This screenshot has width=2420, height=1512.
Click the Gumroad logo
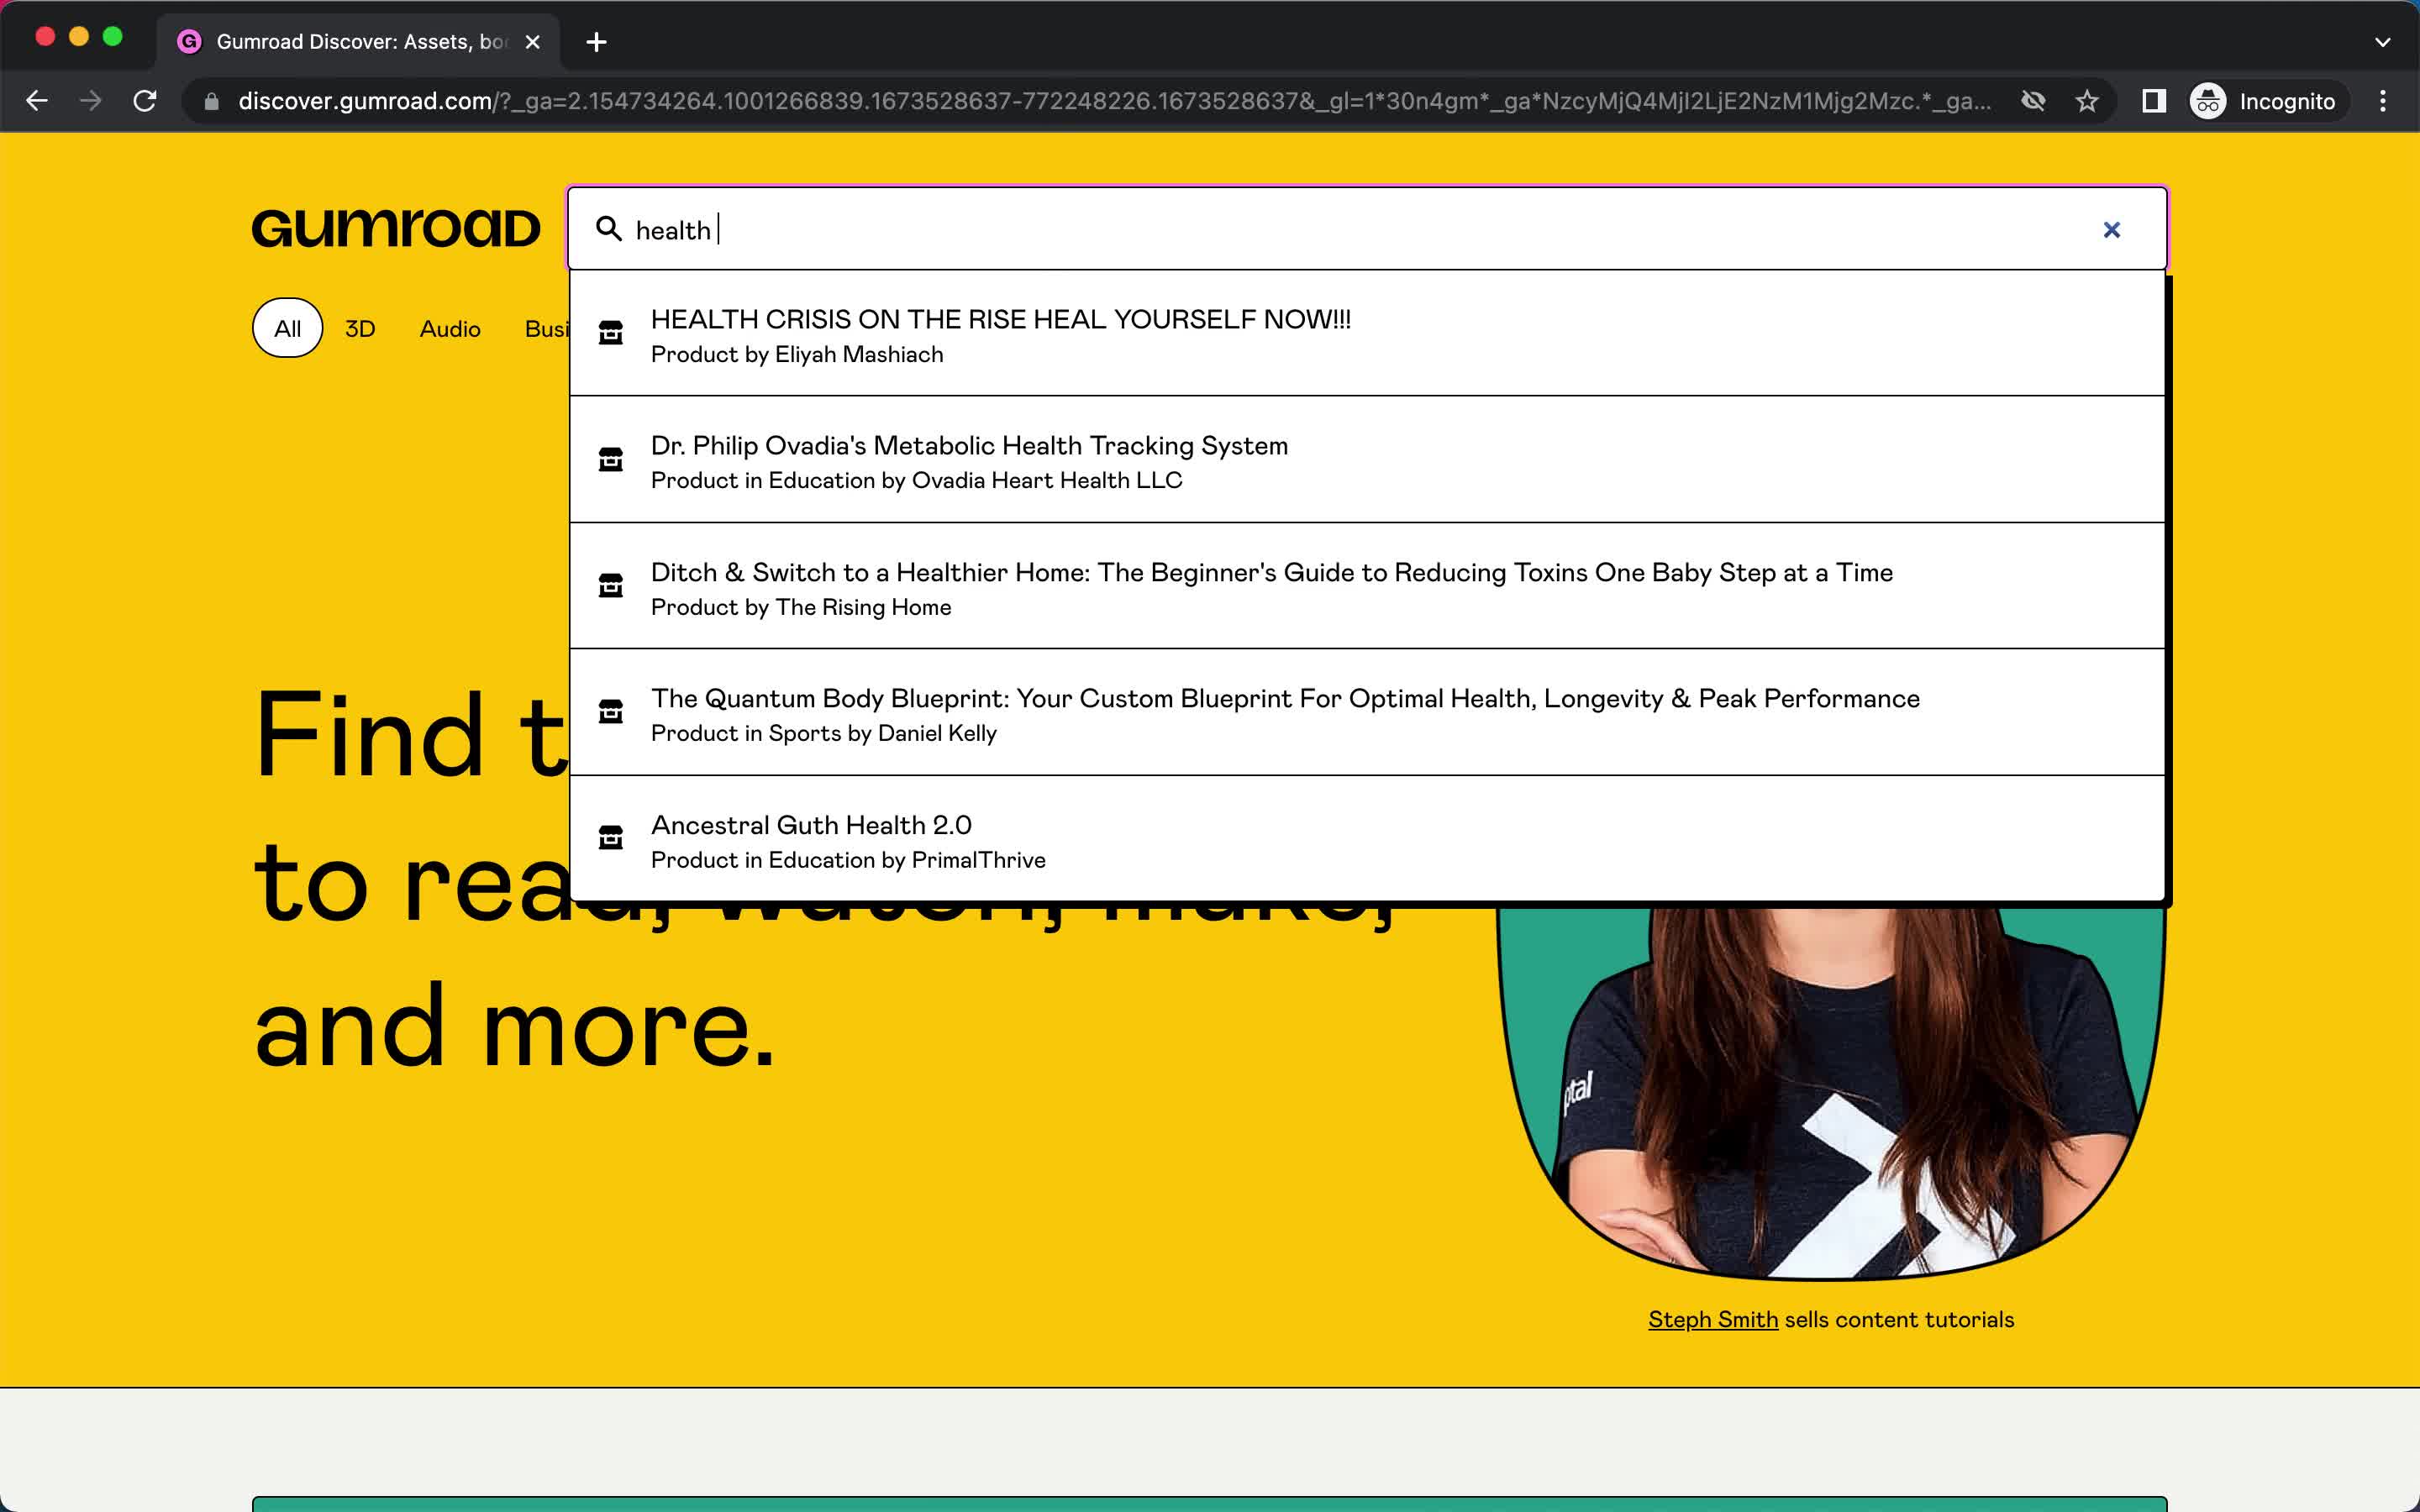[x=396, y=228]
